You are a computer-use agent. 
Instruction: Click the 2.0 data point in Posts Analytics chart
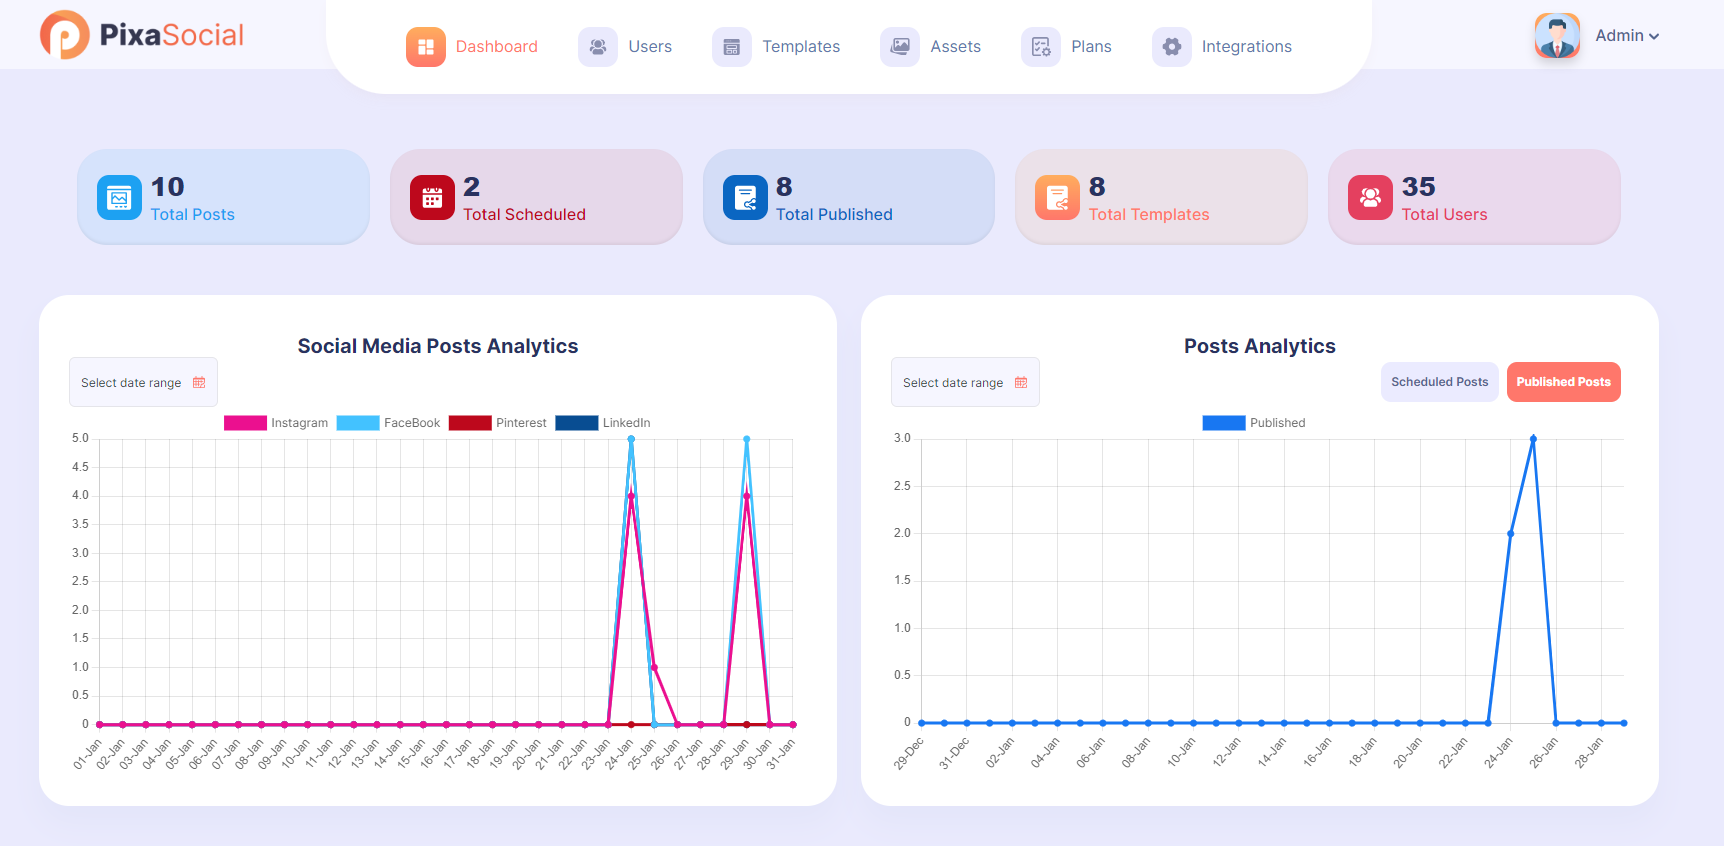[1510, 533]
